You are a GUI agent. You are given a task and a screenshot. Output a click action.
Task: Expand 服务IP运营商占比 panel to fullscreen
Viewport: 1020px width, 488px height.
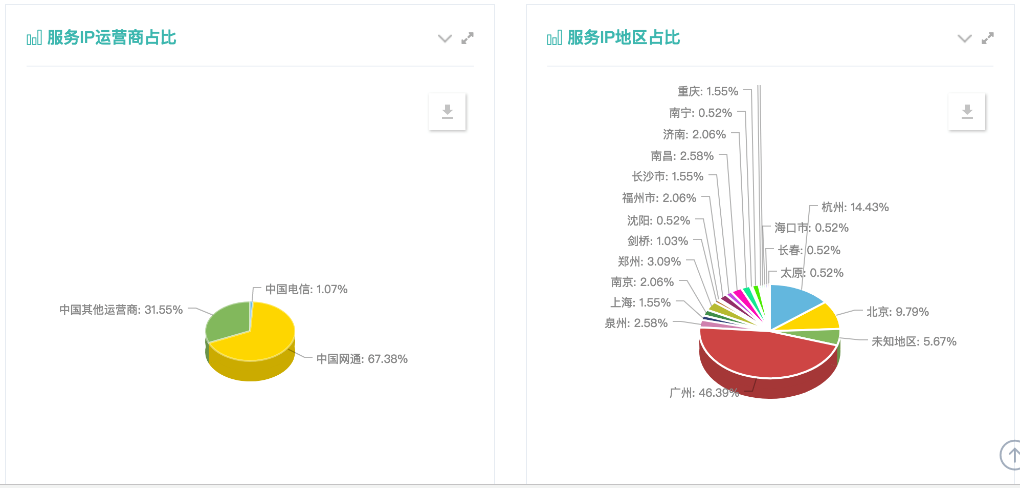point(468,38)
